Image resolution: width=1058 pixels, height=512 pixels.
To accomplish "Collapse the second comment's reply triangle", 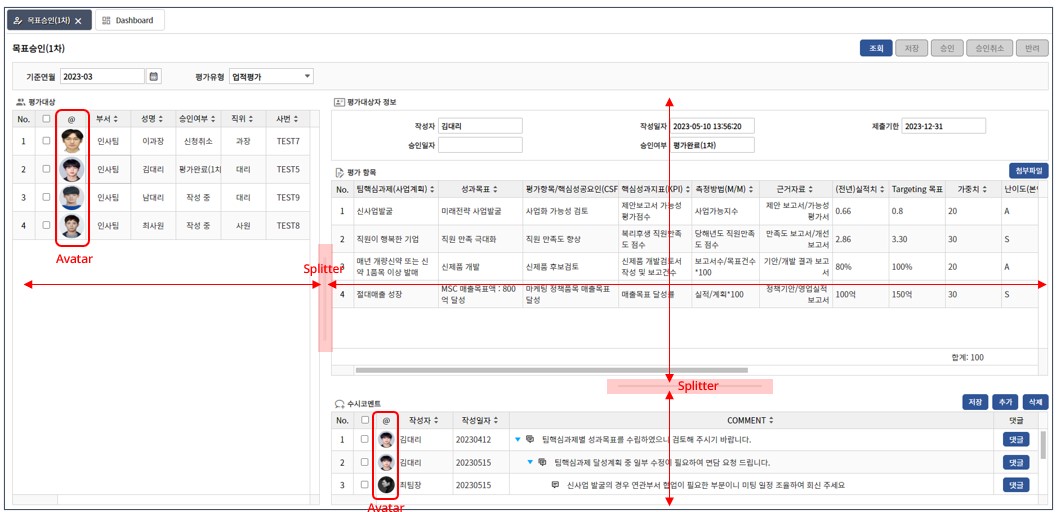I will coord(530,462).
